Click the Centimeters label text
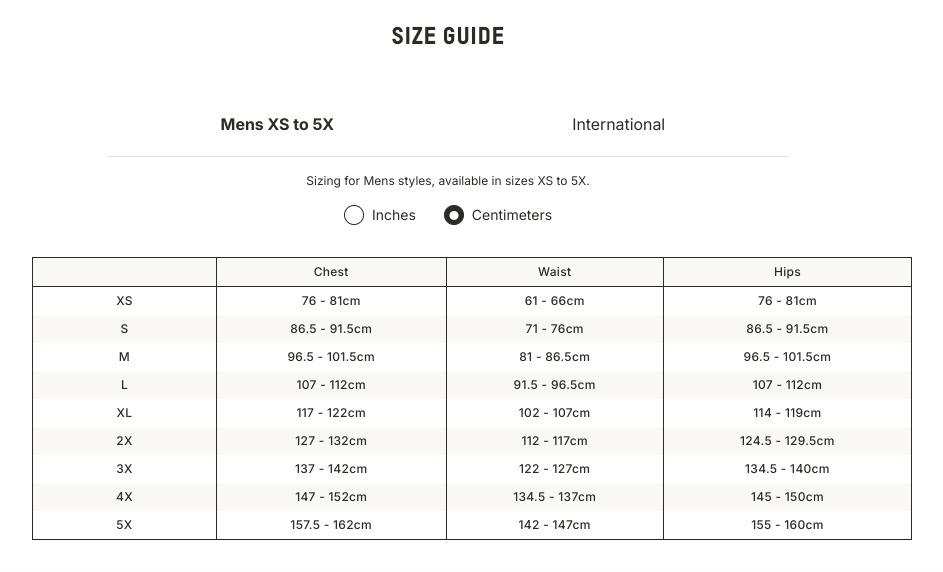943x572 pixels. (512, 215)
